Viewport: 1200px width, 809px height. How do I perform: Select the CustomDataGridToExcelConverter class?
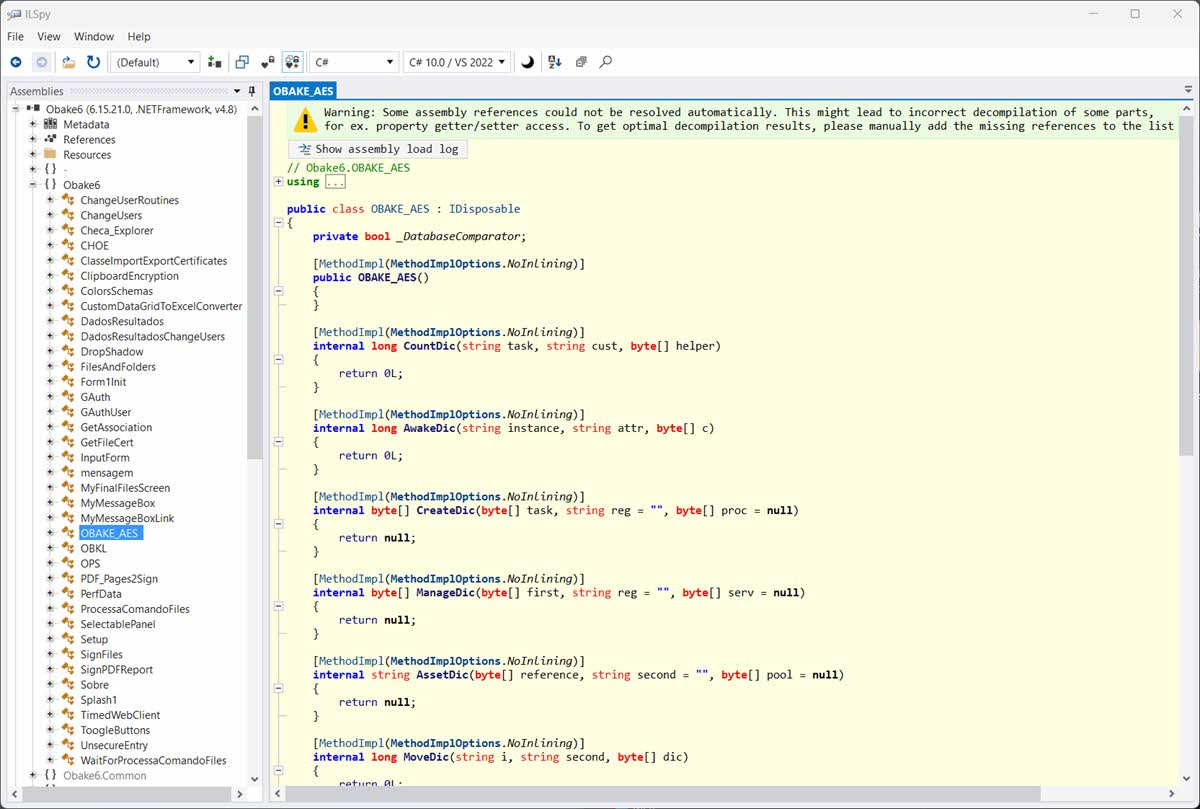coord(161,306)
